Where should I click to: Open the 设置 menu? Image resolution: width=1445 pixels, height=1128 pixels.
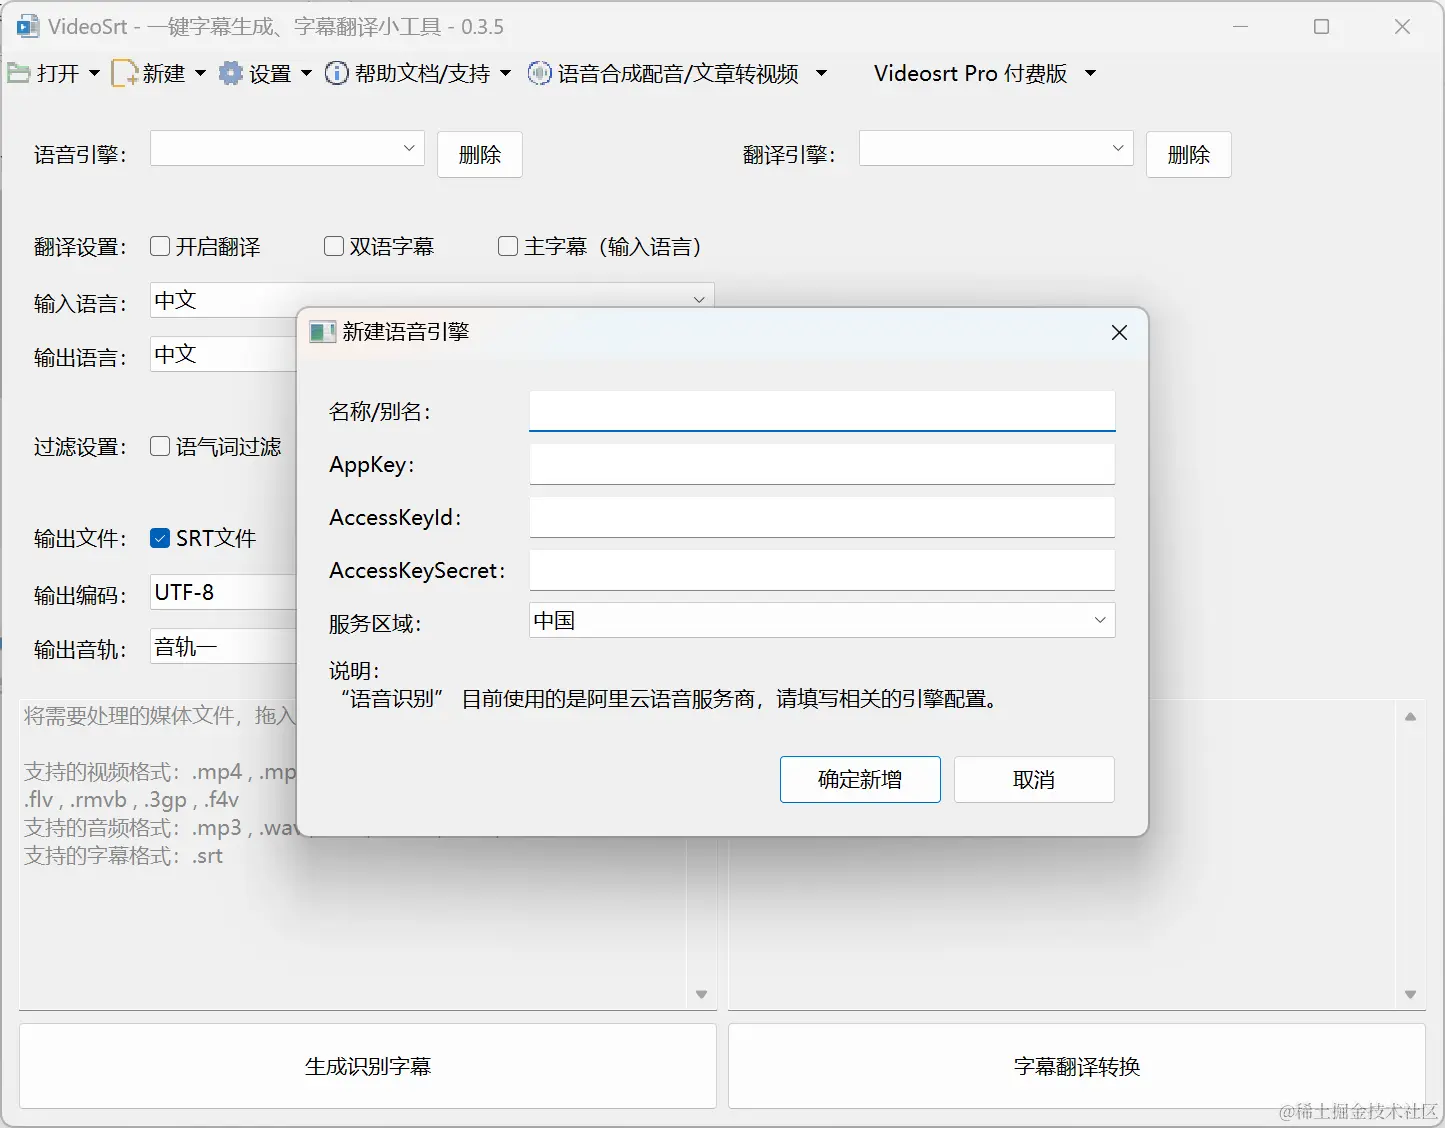click(x=269, y=73)
